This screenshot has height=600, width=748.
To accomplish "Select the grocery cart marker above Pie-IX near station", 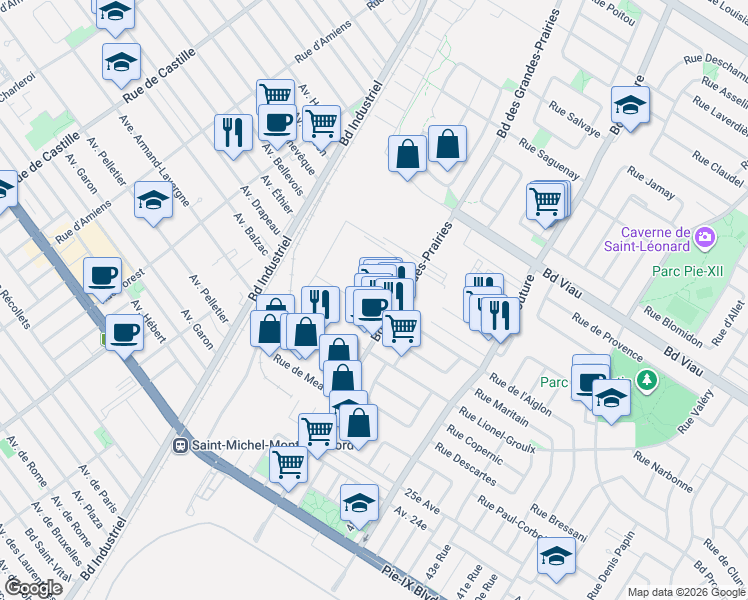I will [289, 465].
